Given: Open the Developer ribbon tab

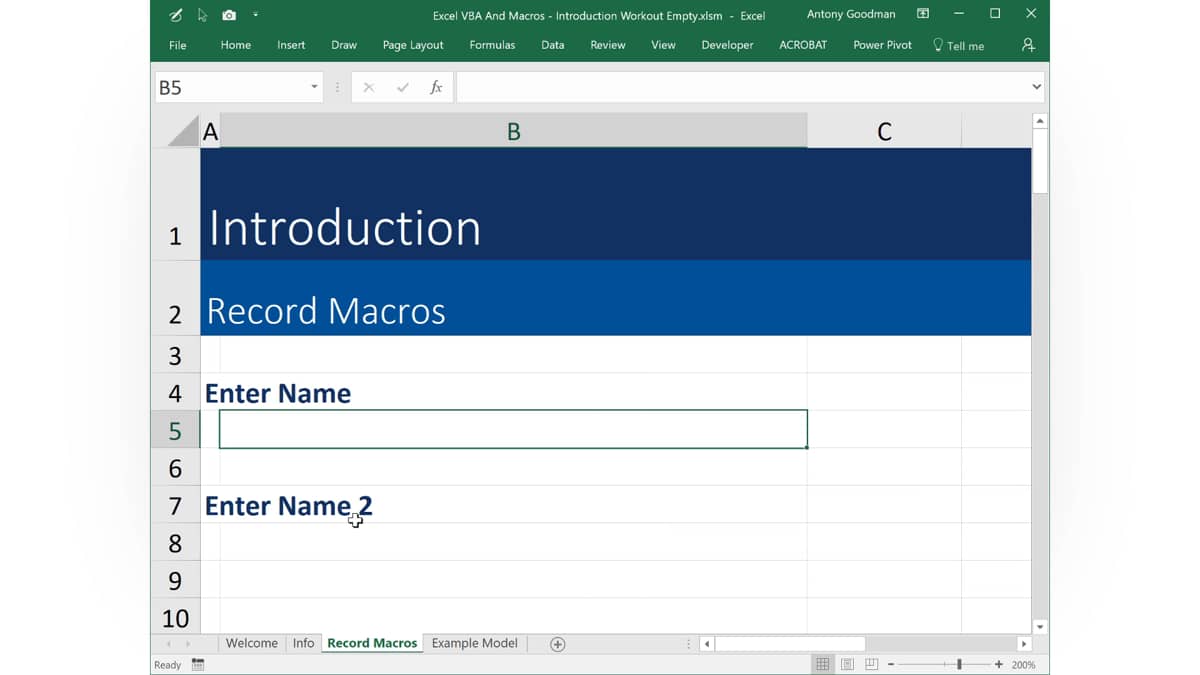Looking at the screenshot, I should [727, 45].
